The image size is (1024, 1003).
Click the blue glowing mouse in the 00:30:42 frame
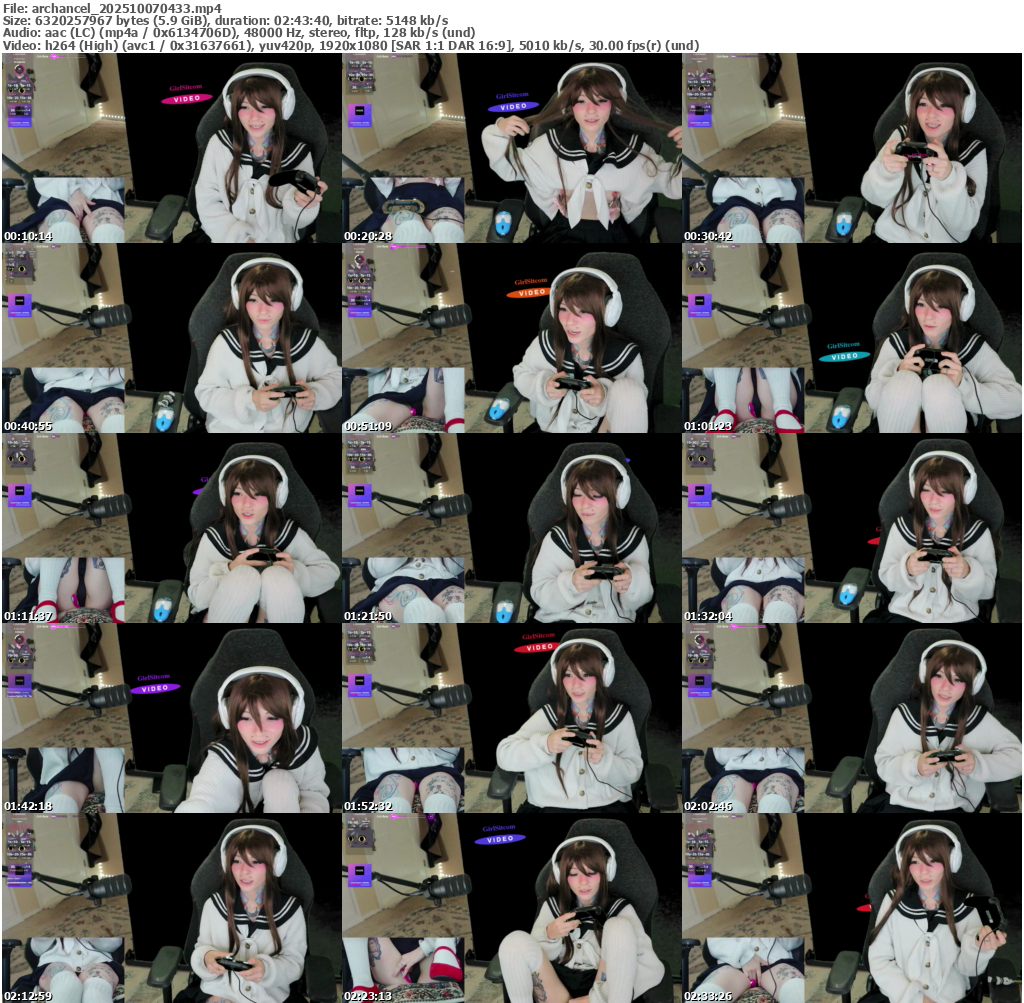pos(844,224)
